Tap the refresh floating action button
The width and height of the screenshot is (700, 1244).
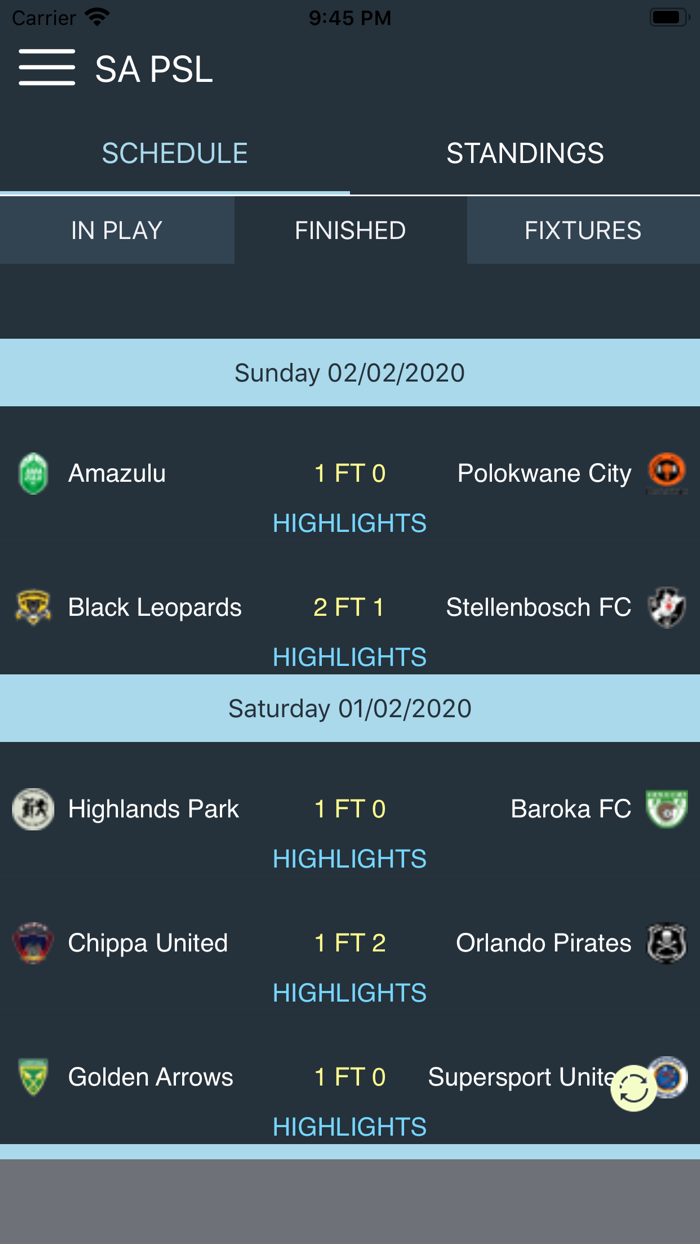tap(633, 1087)
